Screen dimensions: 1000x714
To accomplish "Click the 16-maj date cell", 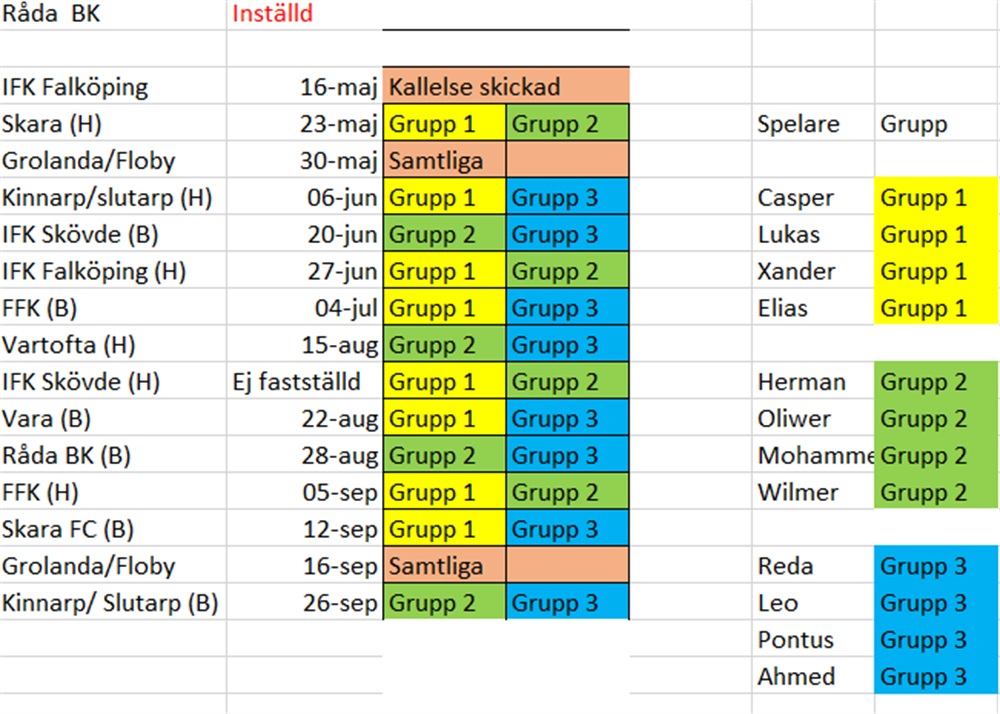I will click(304, 86).
